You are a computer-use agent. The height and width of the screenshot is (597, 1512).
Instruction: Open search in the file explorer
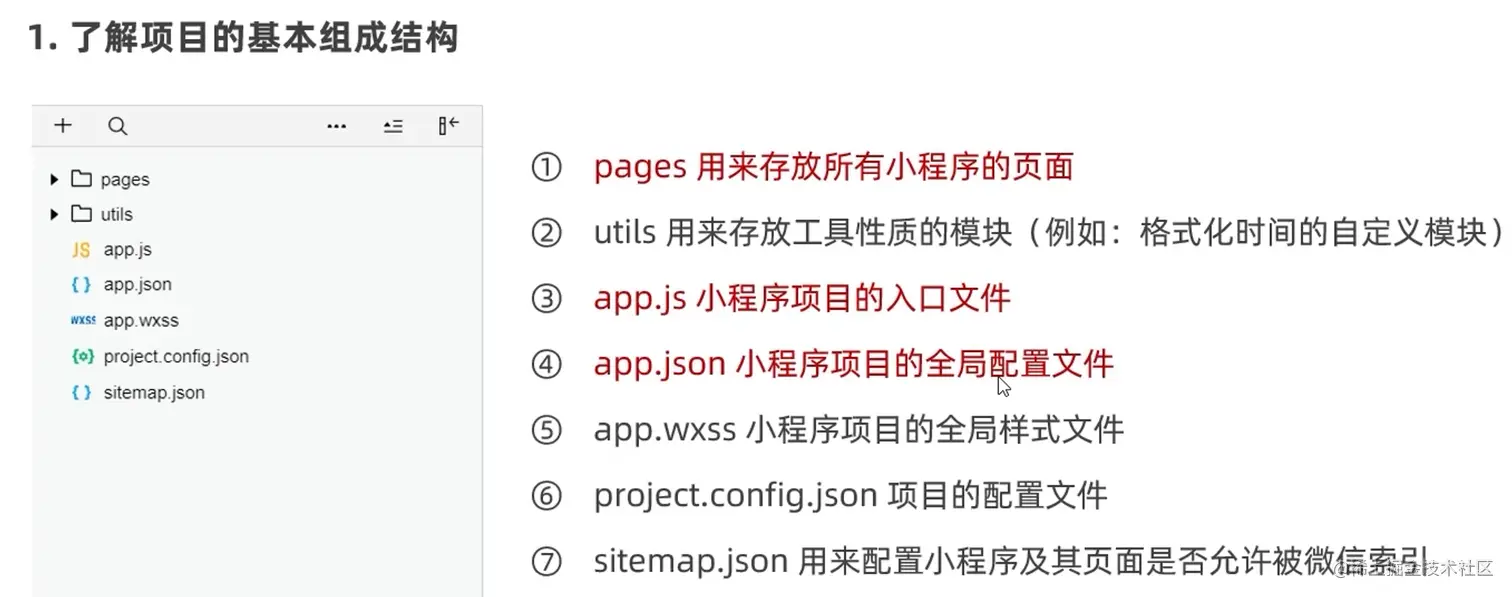click(118, 126)
